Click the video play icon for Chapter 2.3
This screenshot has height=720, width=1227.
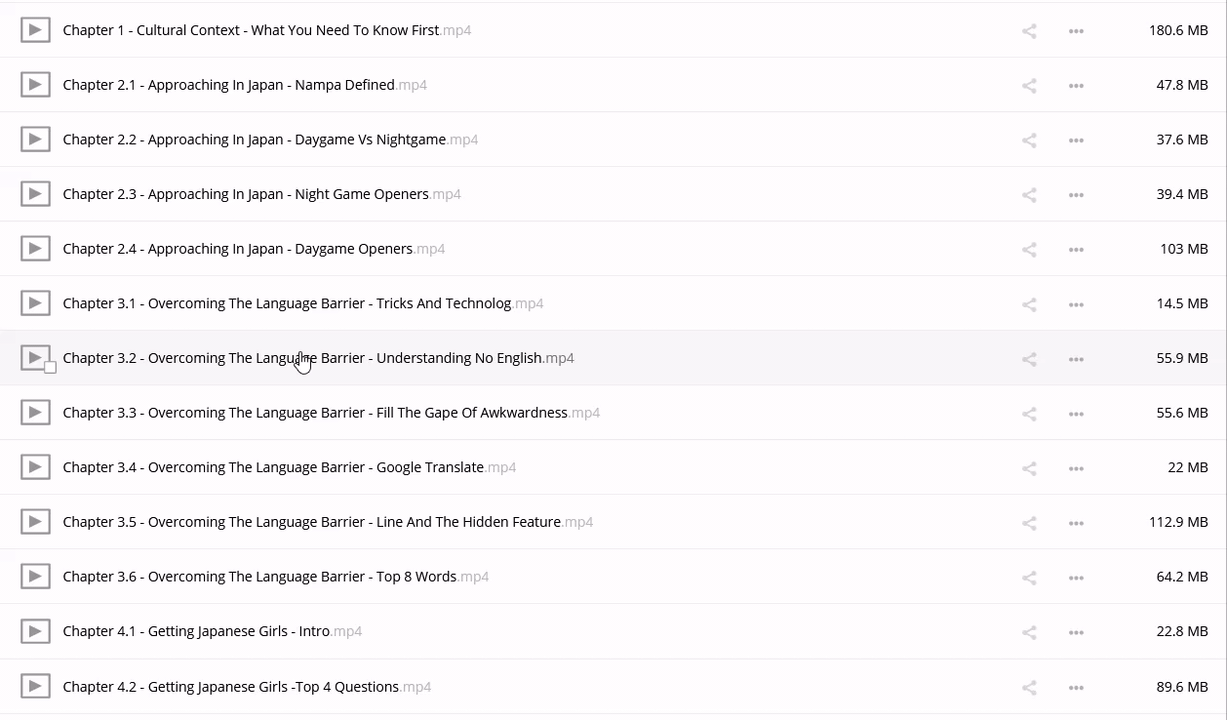(x=35, y=194)
